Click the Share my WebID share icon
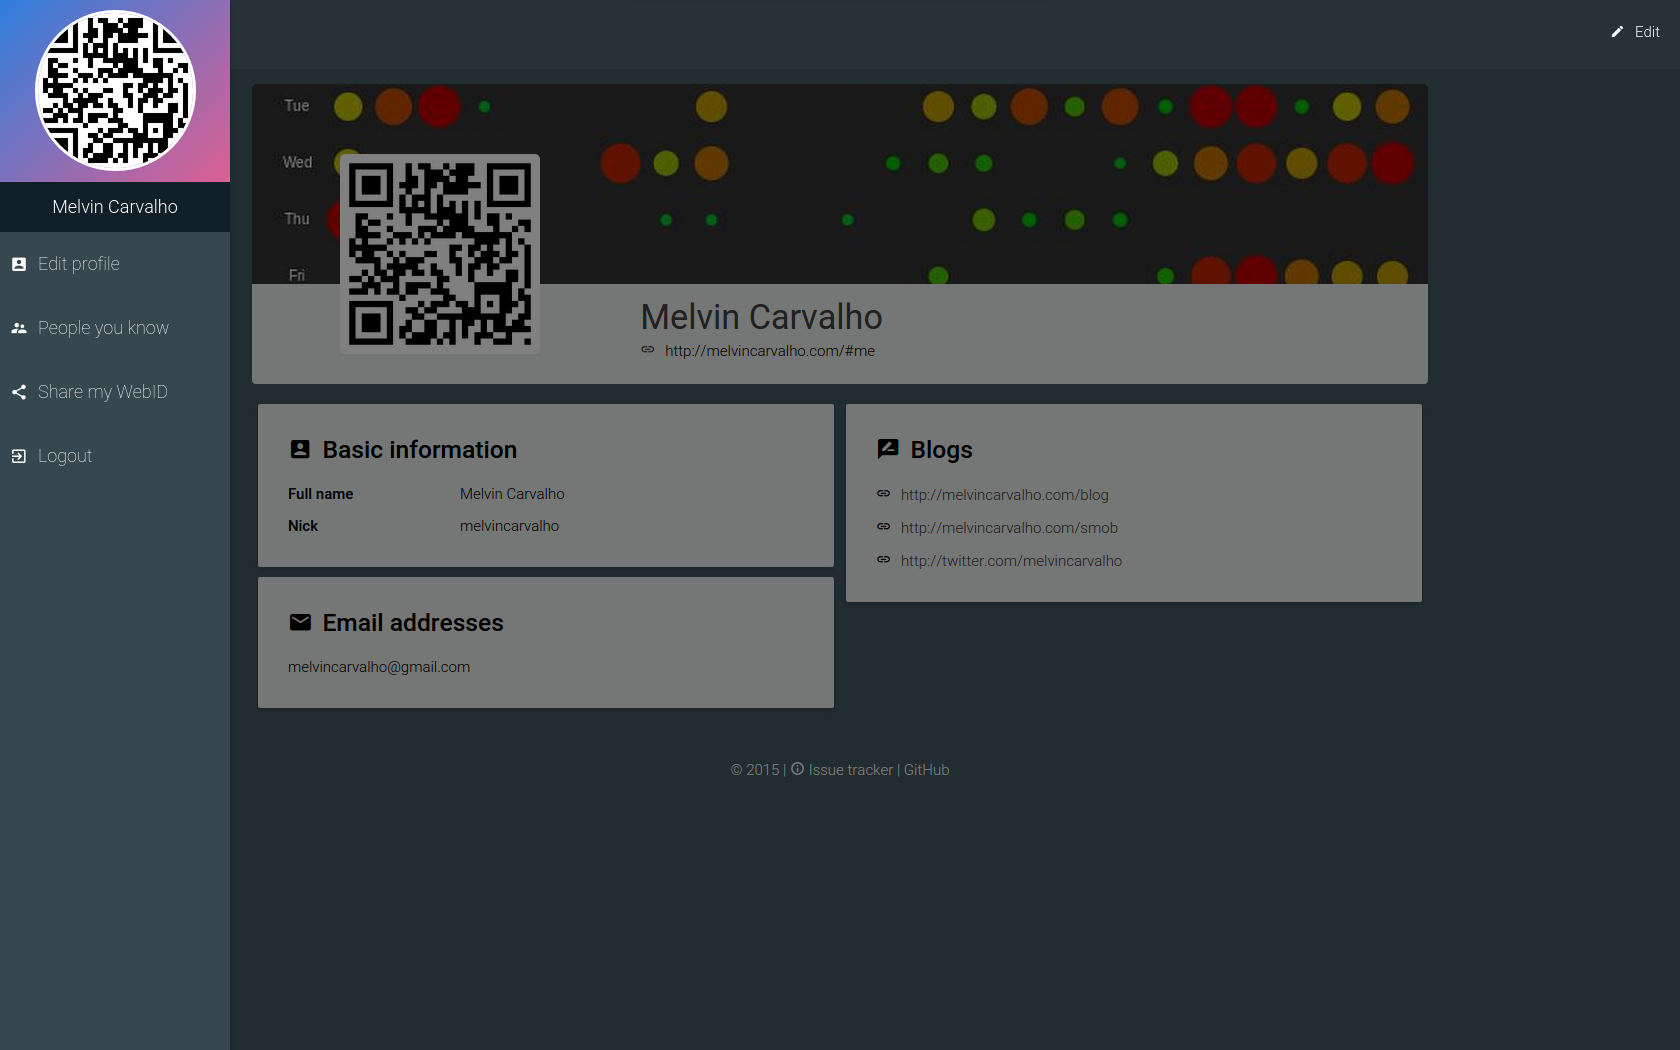1680x1050 pixels. click(x=19, y=392)
